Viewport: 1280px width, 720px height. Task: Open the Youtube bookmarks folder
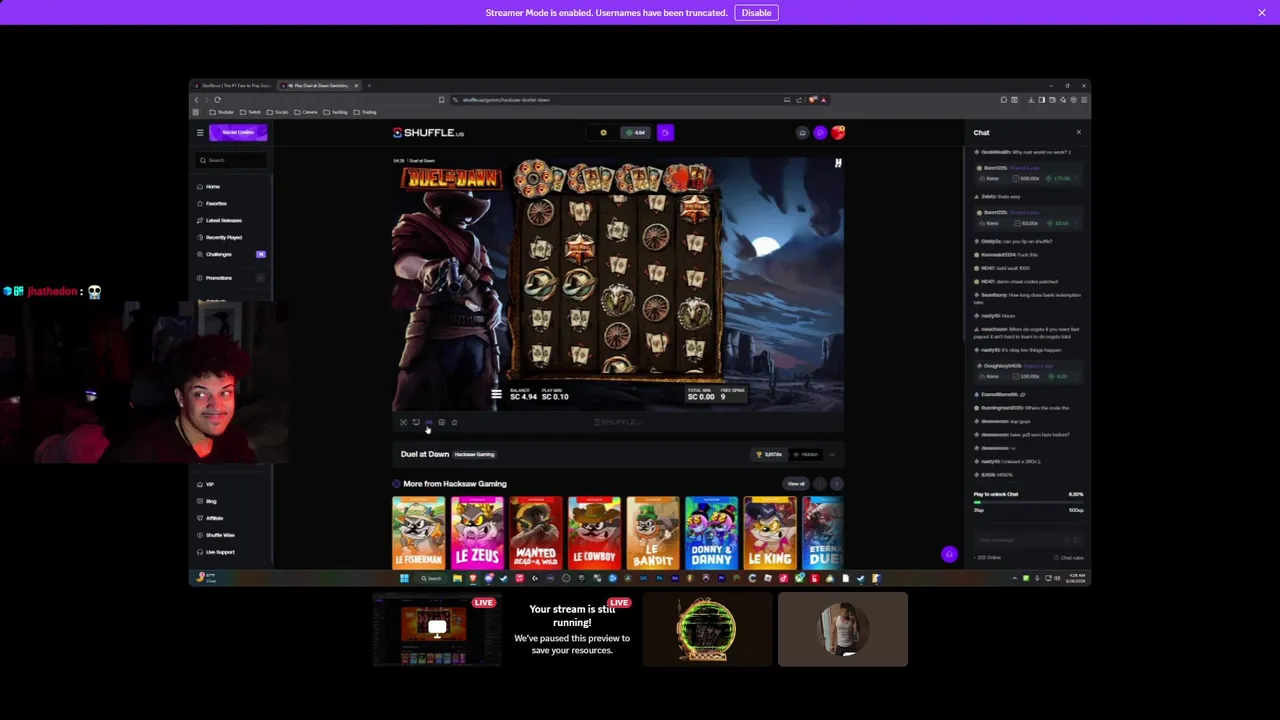[222, 112]
